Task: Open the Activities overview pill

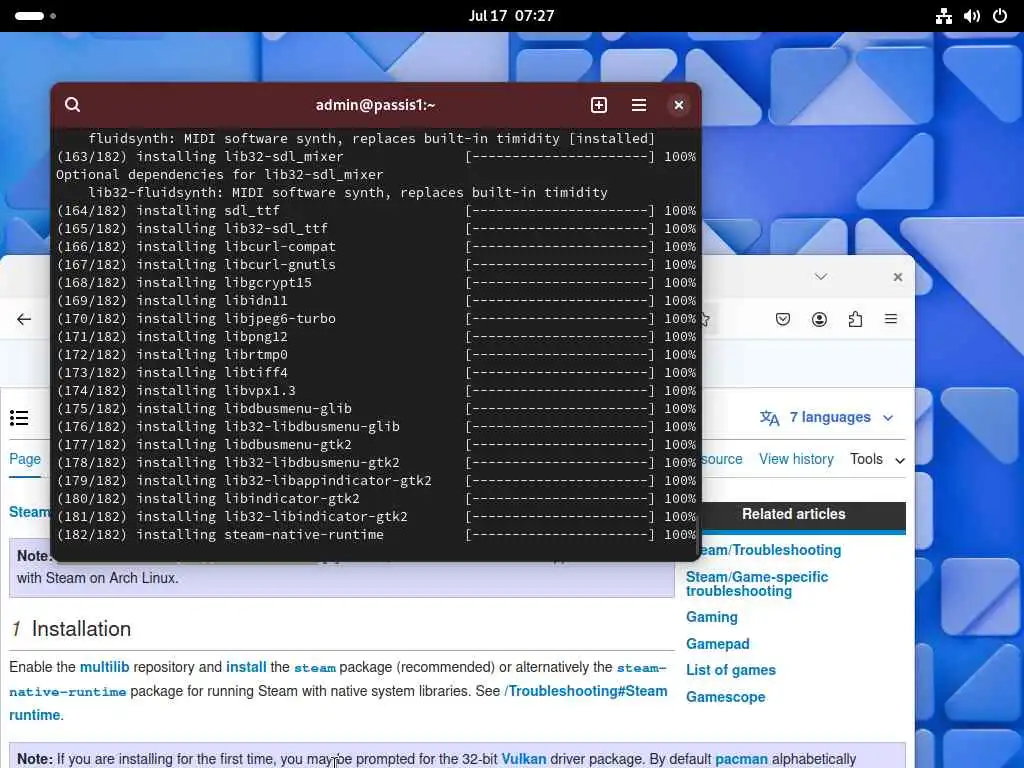Action: pos(35,16)
